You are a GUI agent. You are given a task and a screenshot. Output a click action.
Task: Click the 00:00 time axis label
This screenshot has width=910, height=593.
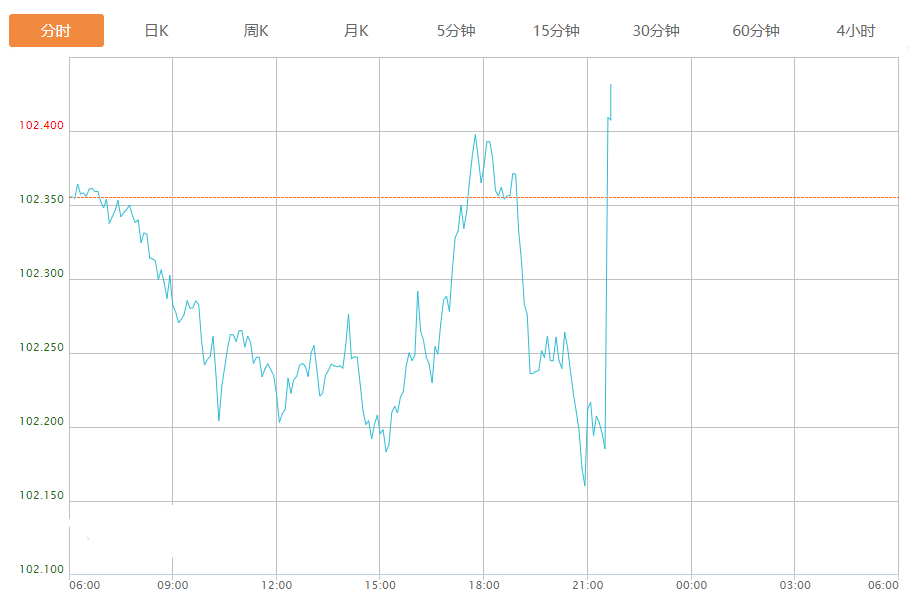click(x=691, y=585)
